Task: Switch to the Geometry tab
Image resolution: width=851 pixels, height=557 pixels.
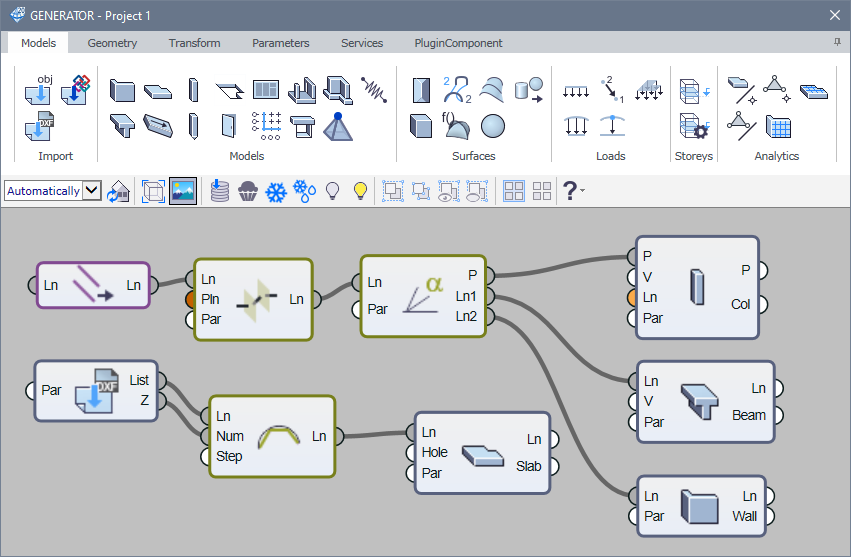Action: click(112, 43)
